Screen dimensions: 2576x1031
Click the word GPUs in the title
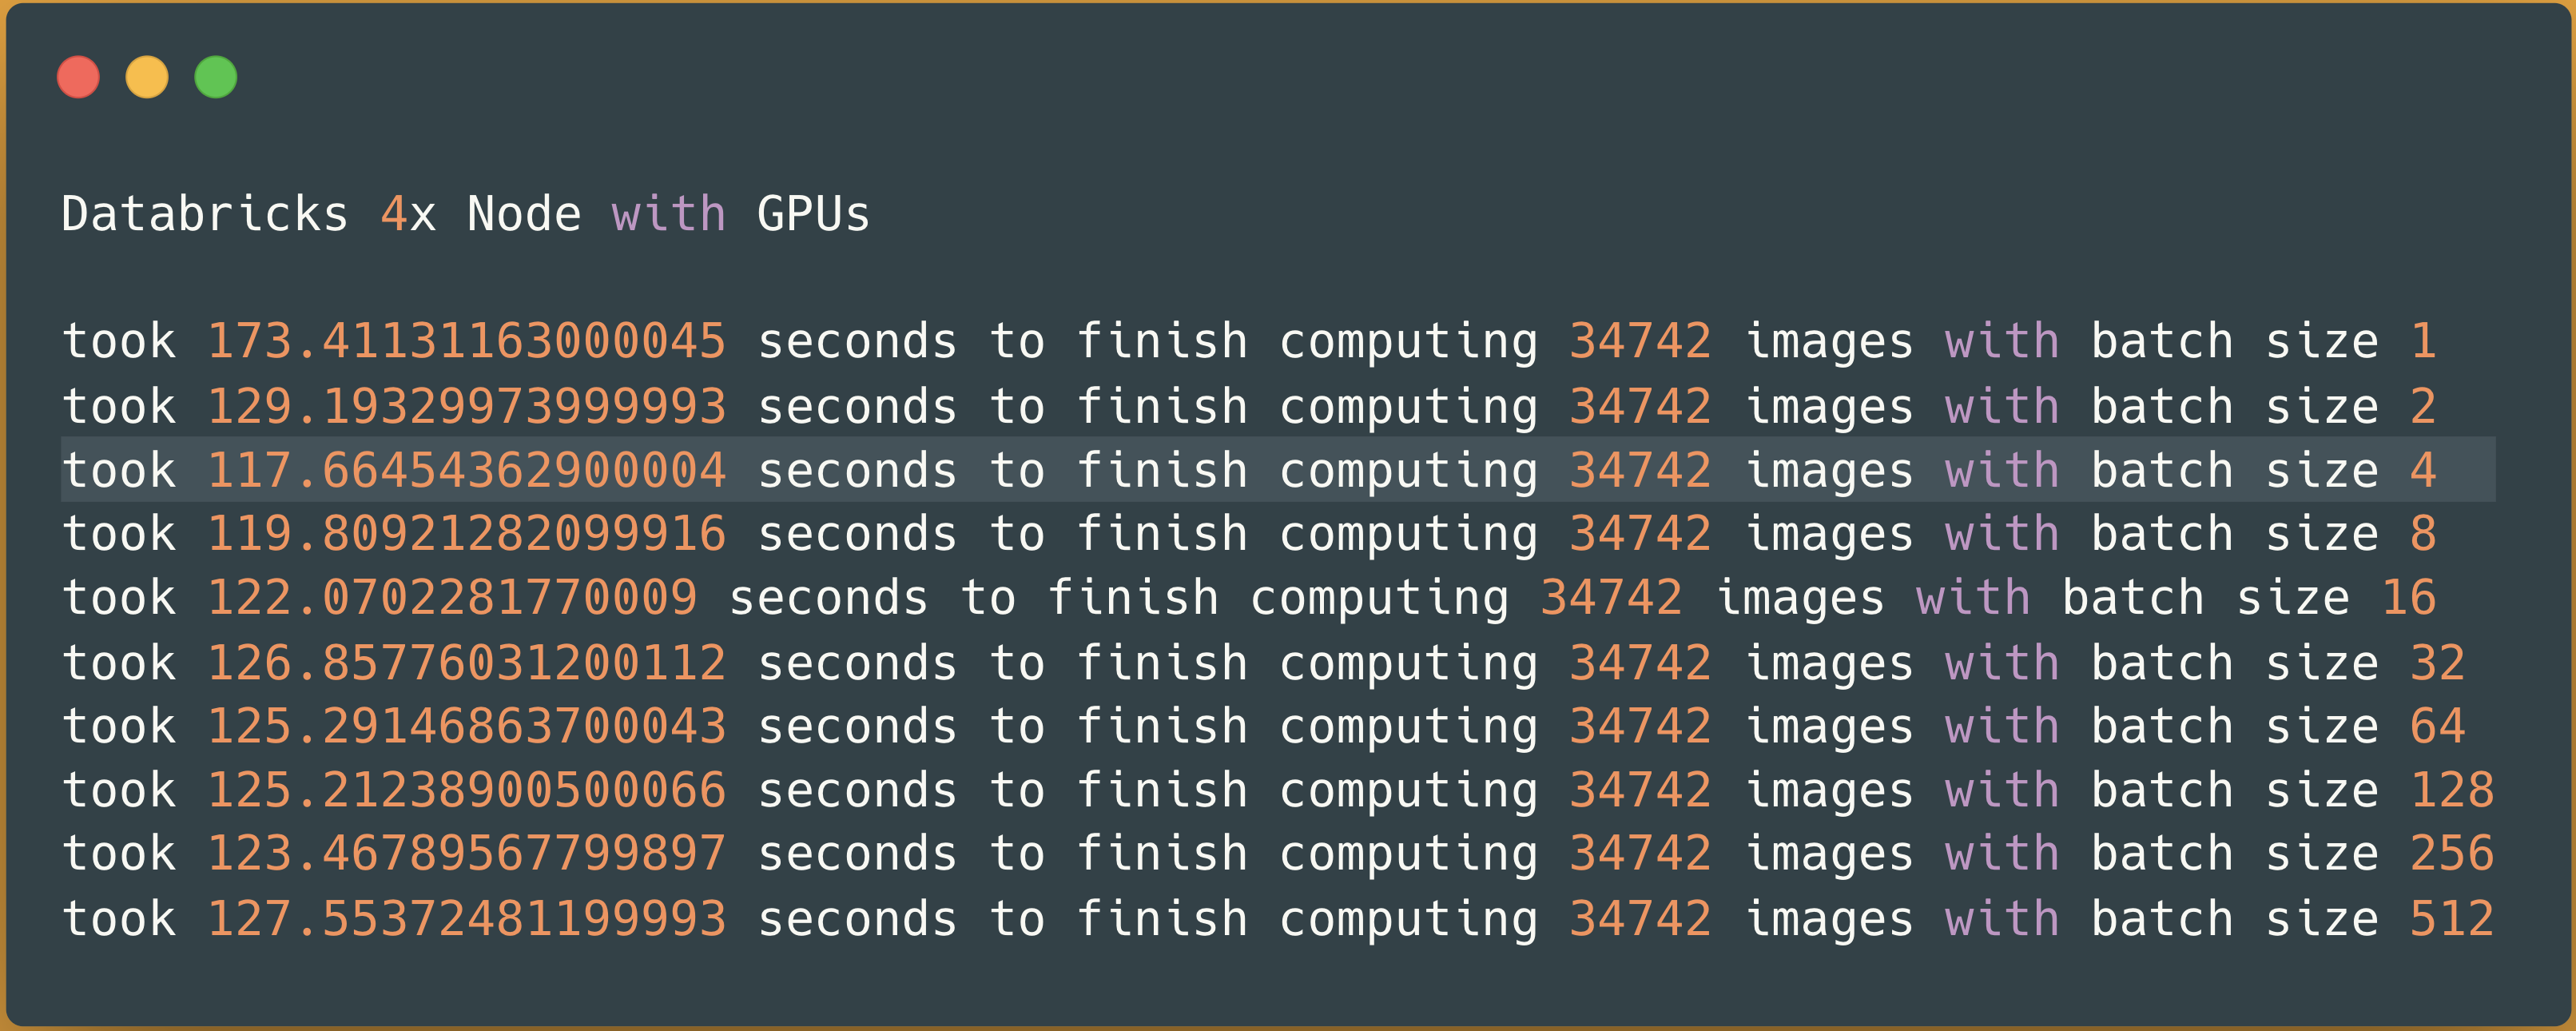pos(814,214)
